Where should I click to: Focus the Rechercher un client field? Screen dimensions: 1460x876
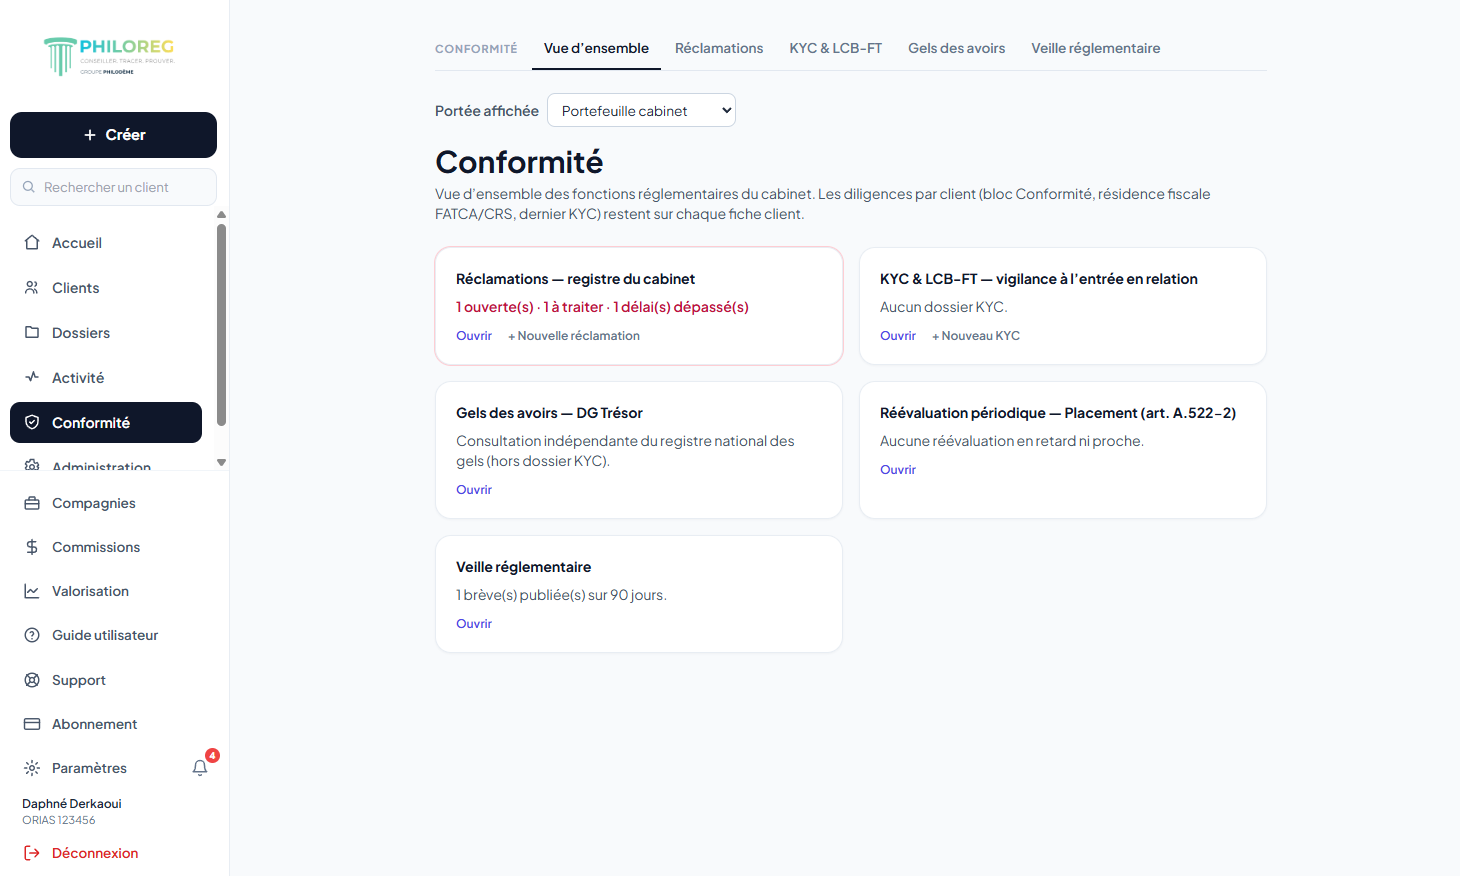click(x=113, y=187)
